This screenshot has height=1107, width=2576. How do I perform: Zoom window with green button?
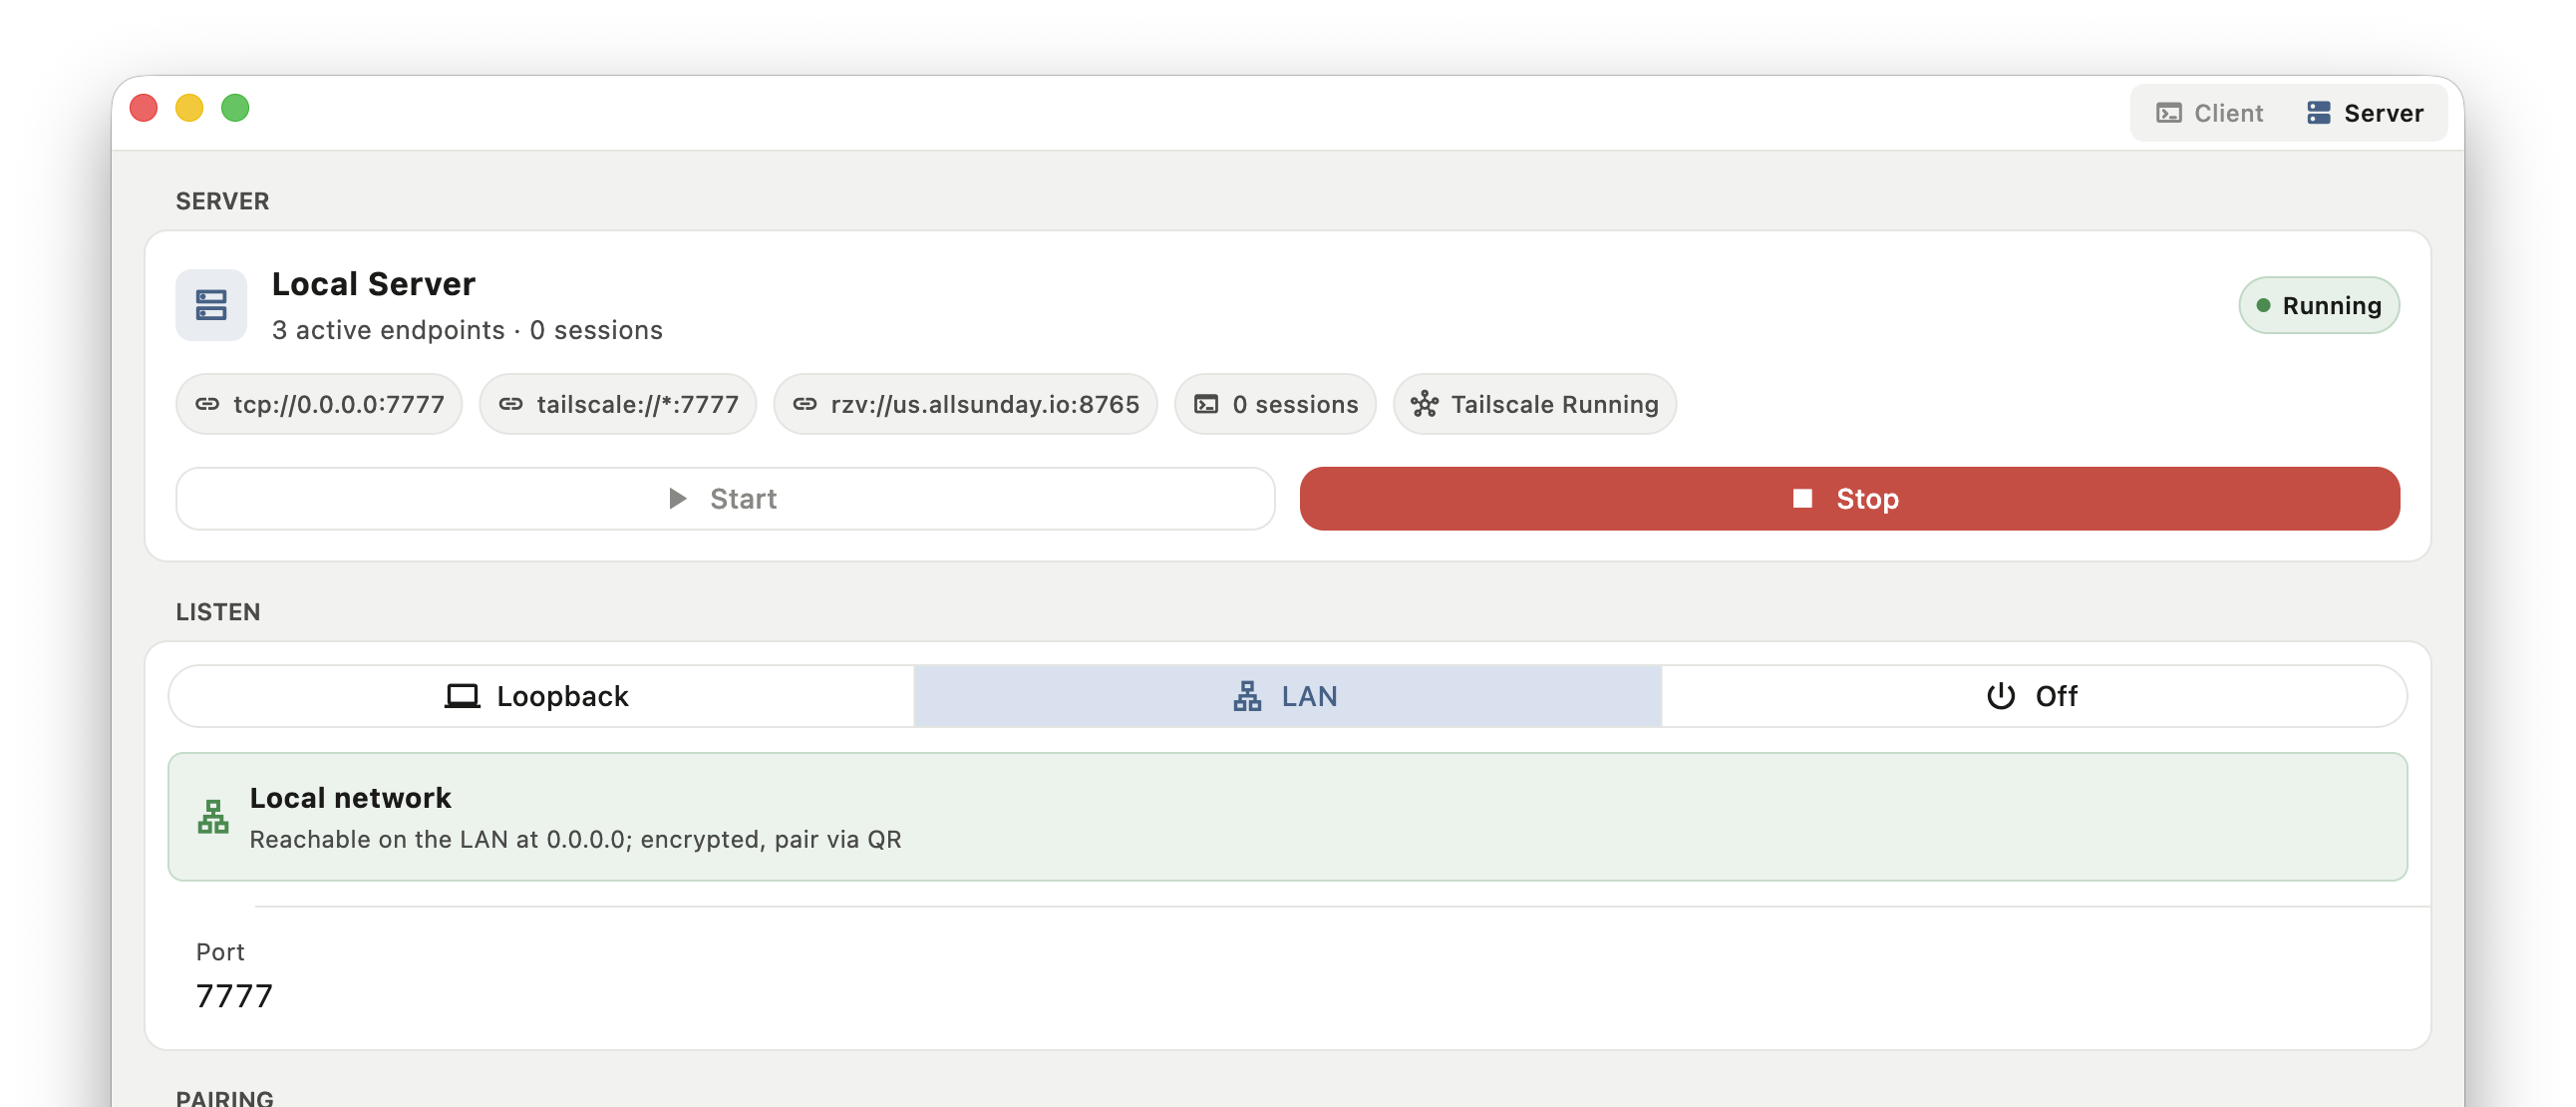[x=235, y=108]
